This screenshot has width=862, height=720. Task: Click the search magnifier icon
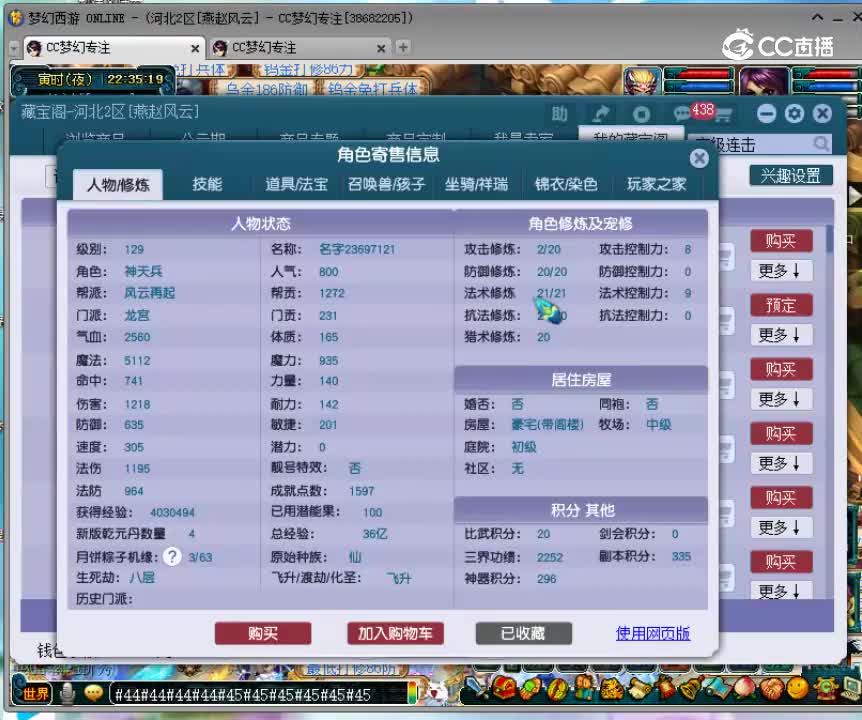(821, 144)
